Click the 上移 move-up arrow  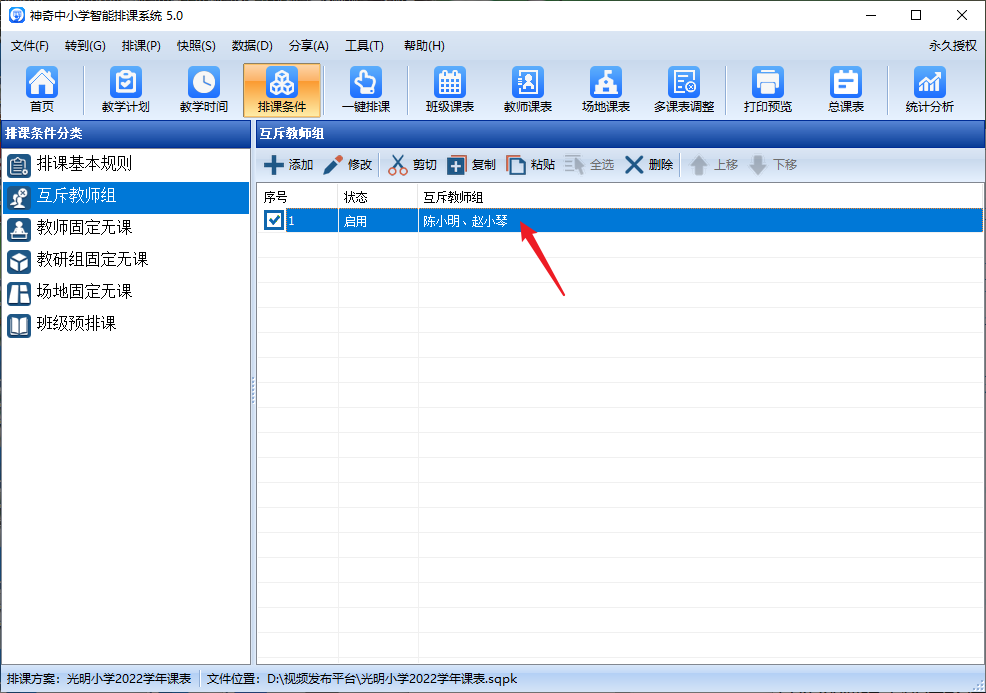click(x=713, y=165)
